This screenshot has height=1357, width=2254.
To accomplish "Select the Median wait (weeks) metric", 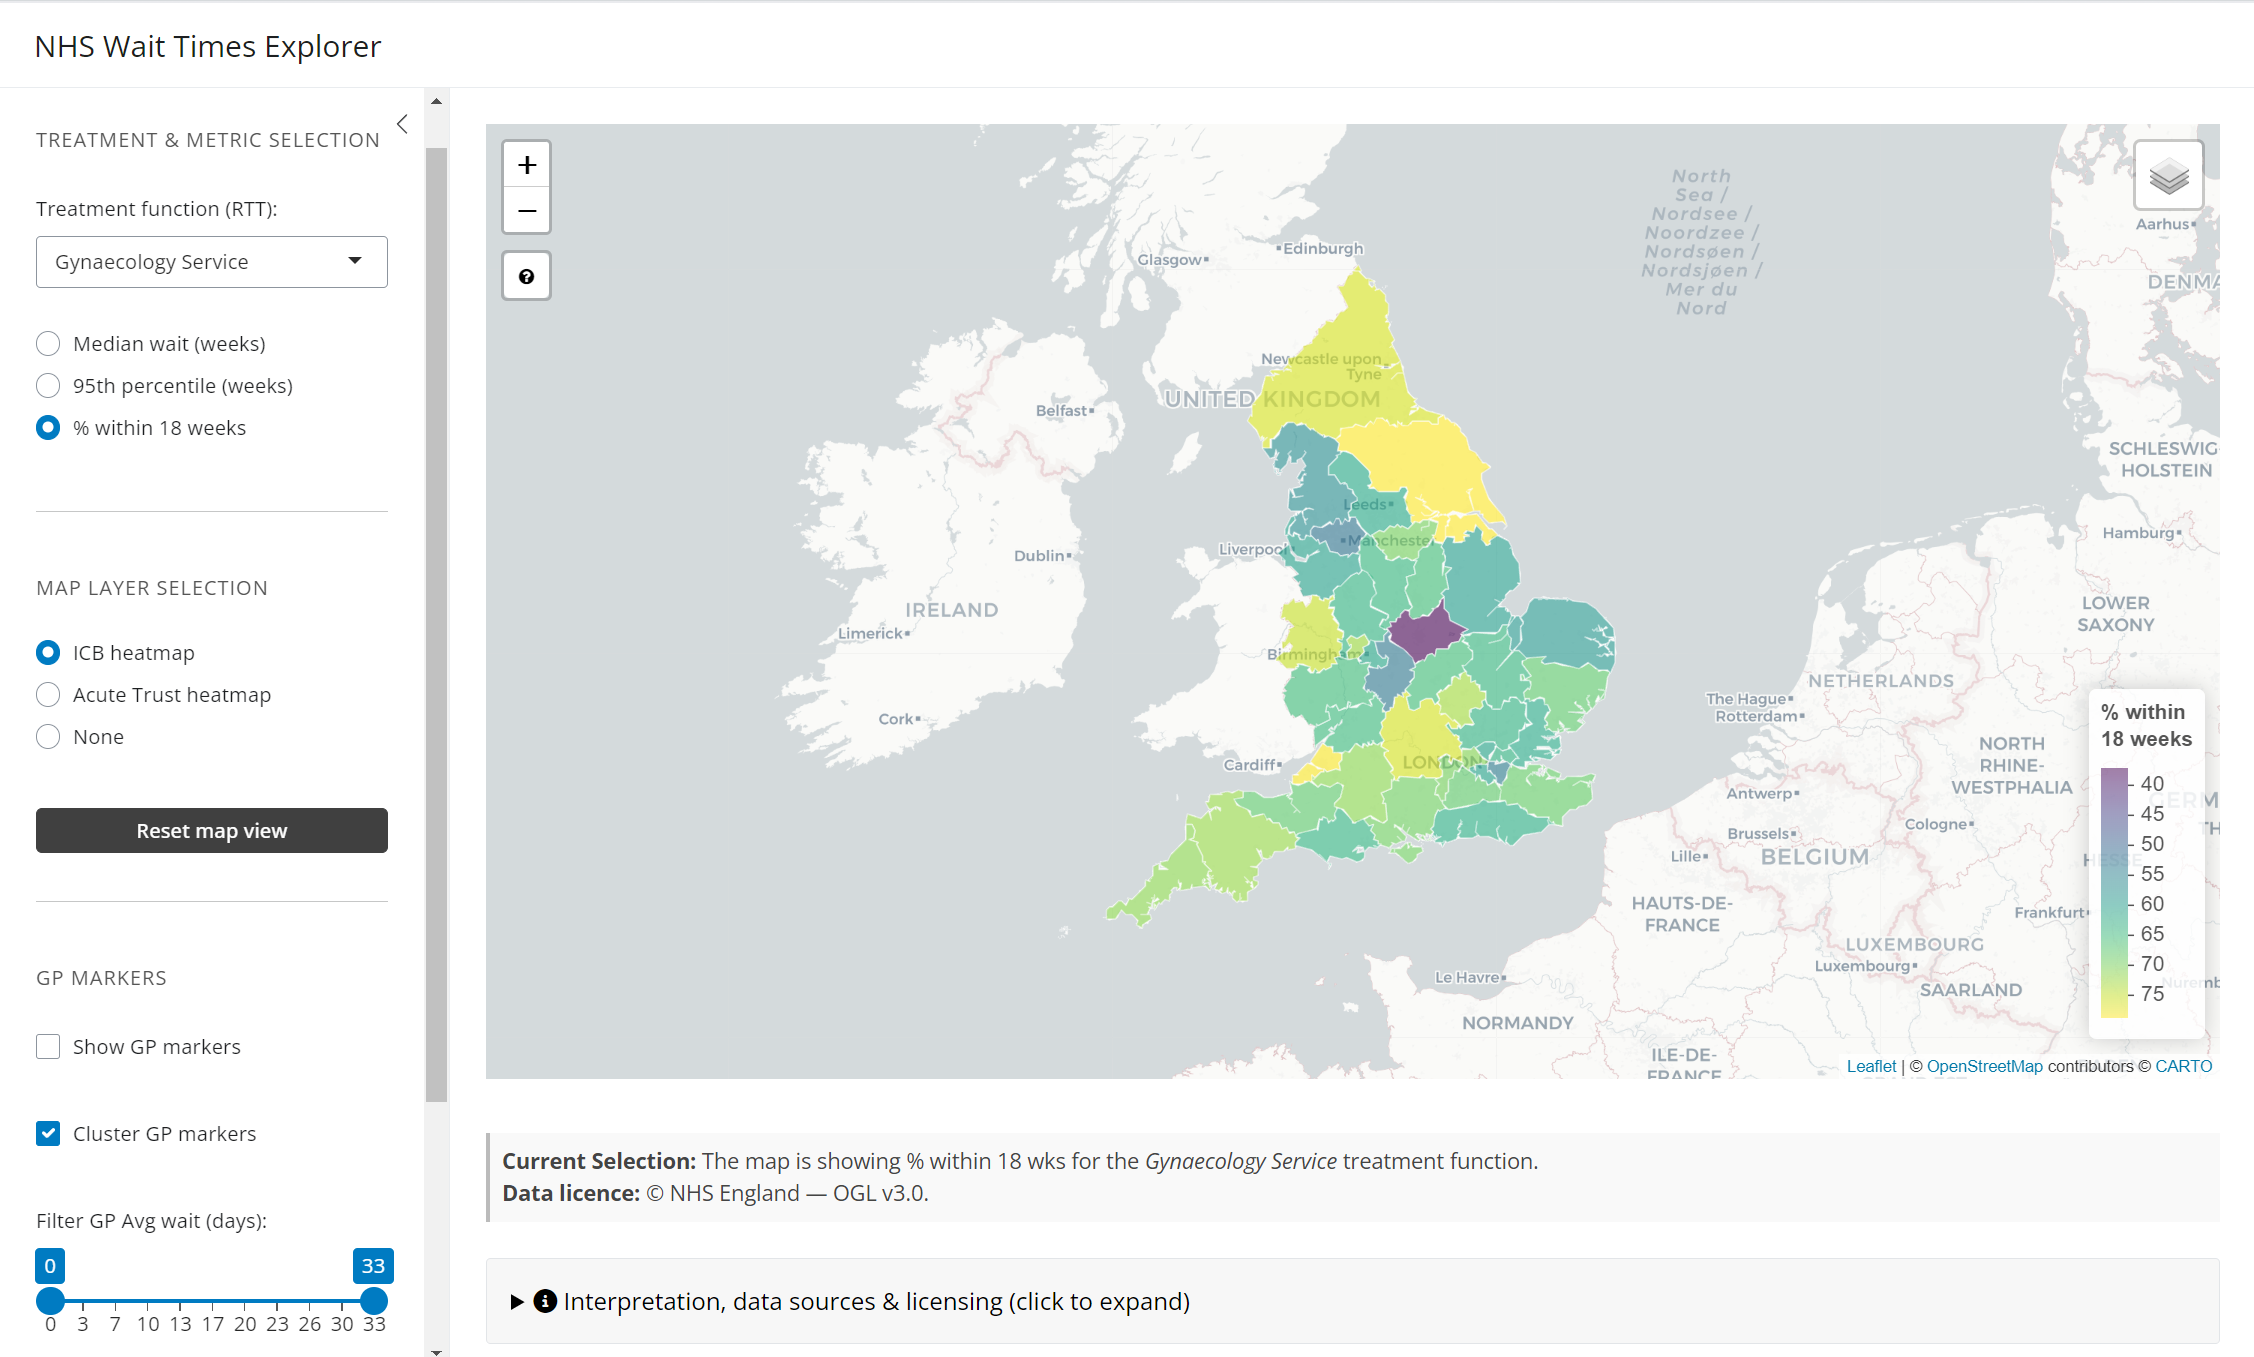I will click(48, 344).
